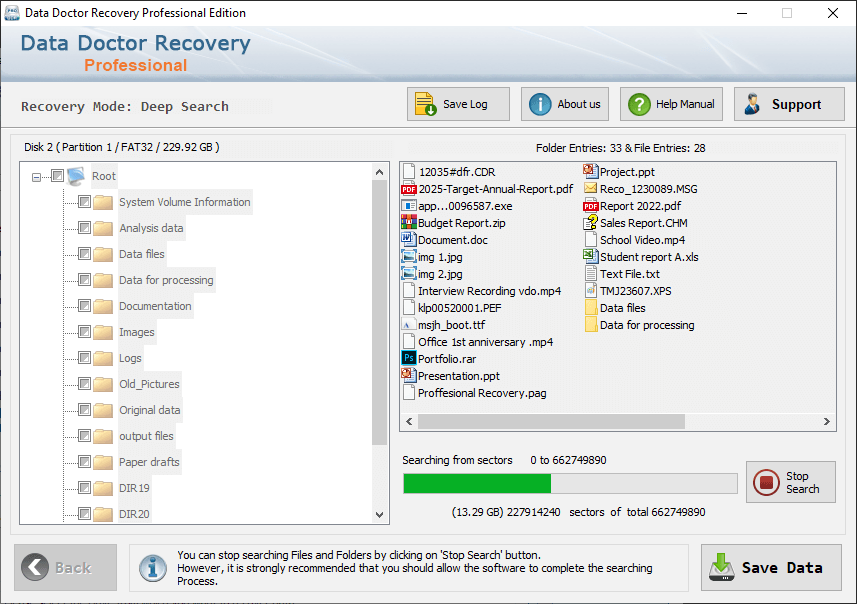Select the Documentation folder in tree
The image size is (857, 604).
[155, 306]
